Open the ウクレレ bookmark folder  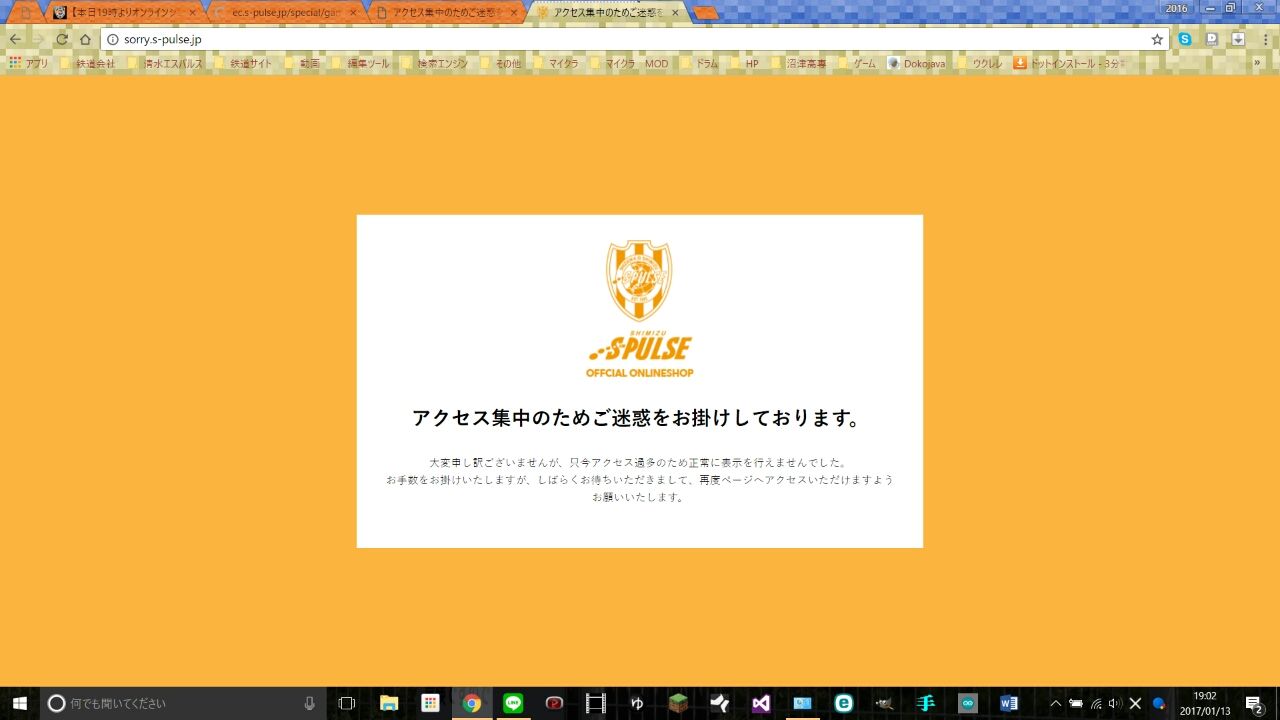(981, 63)
